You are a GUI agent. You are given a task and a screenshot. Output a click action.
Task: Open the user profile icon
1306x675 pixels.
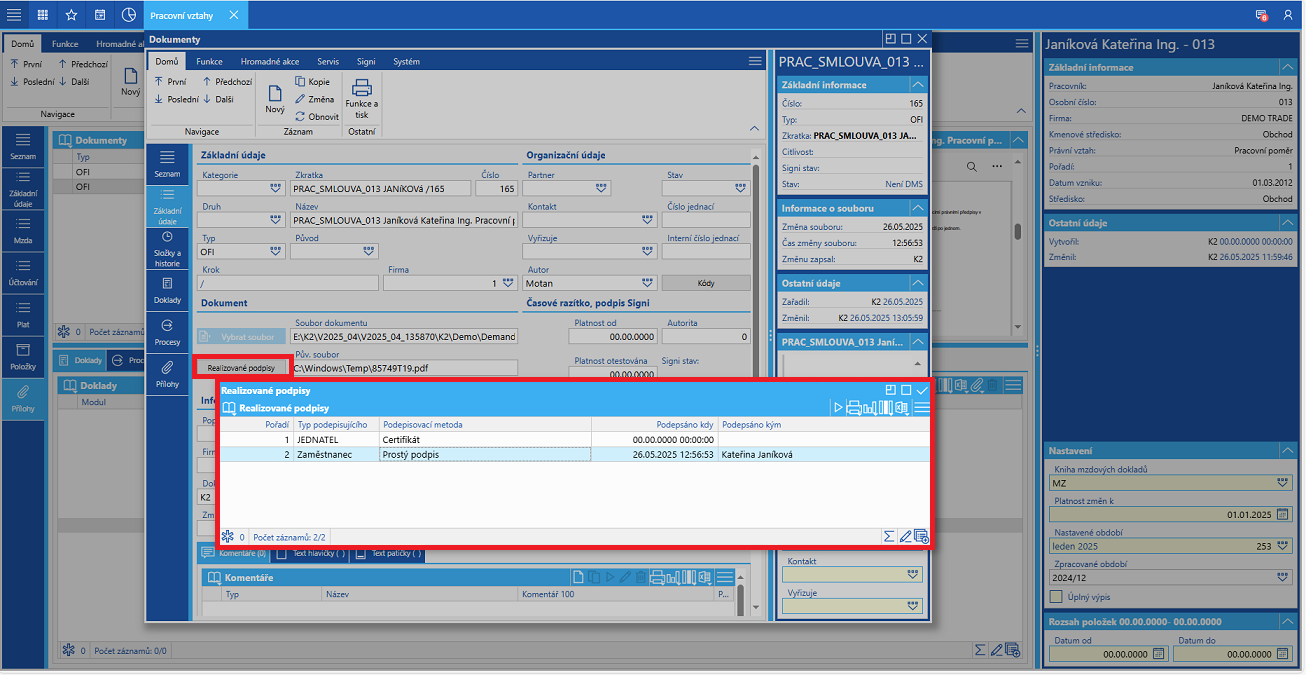click(x=1288, y=15)
